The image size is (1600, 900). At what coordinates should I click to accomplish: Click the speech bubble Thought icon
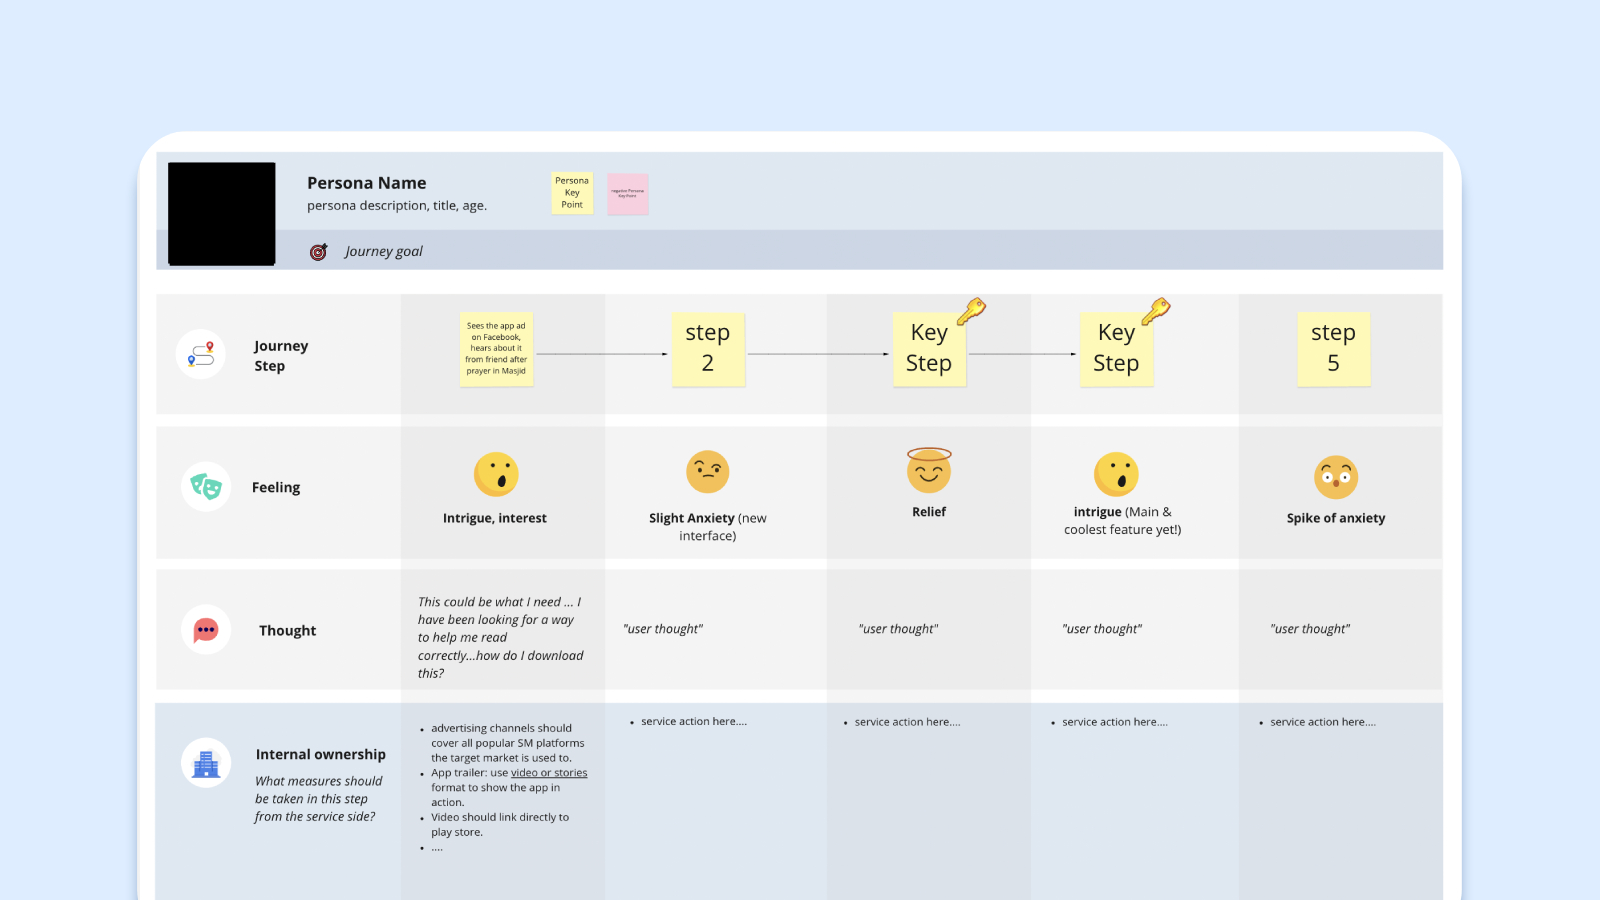206,630
